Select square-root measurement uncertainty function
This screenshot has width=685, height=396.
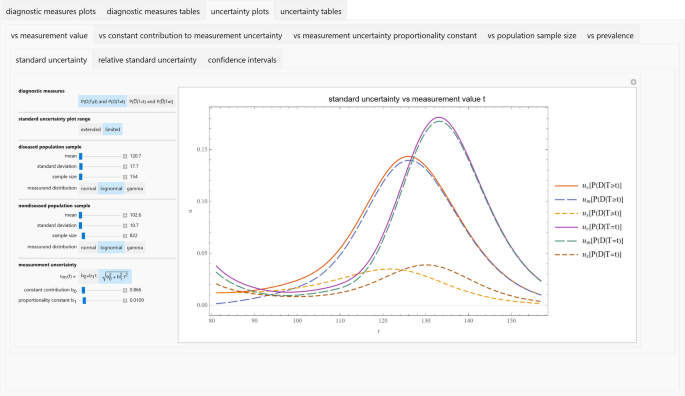(115, 276)
